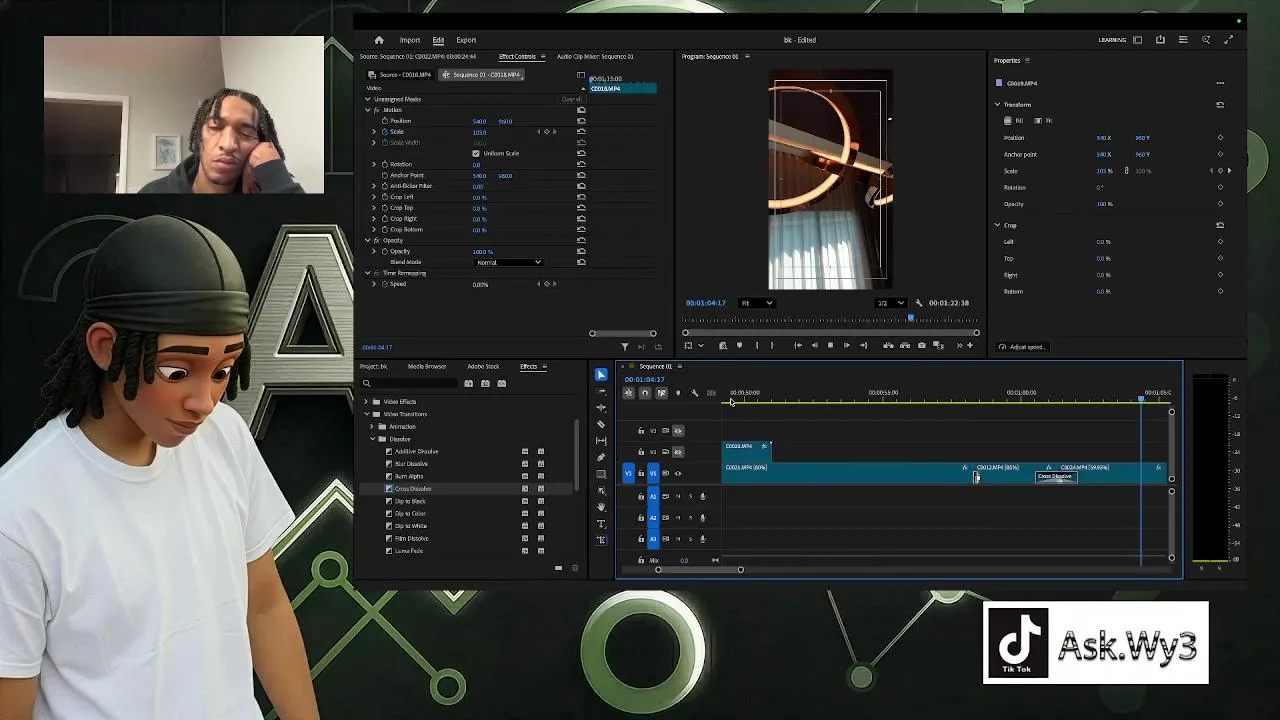
Task: Click the timeline horizontal zoom scroll bar
Action: coord(699,570)
